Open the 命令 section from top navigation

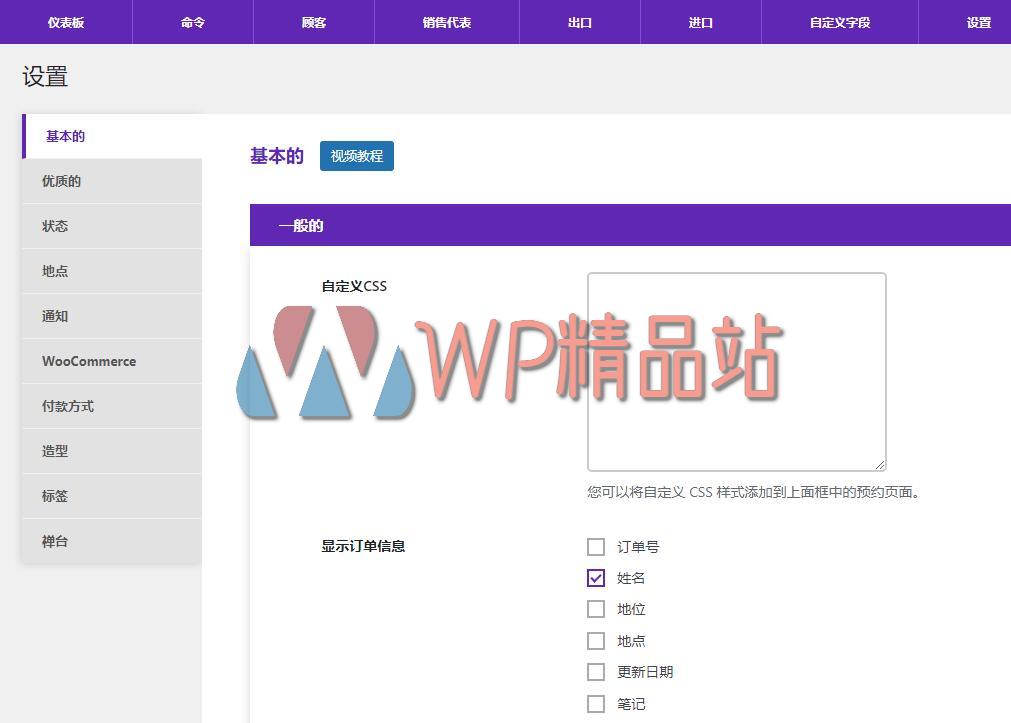192,22
